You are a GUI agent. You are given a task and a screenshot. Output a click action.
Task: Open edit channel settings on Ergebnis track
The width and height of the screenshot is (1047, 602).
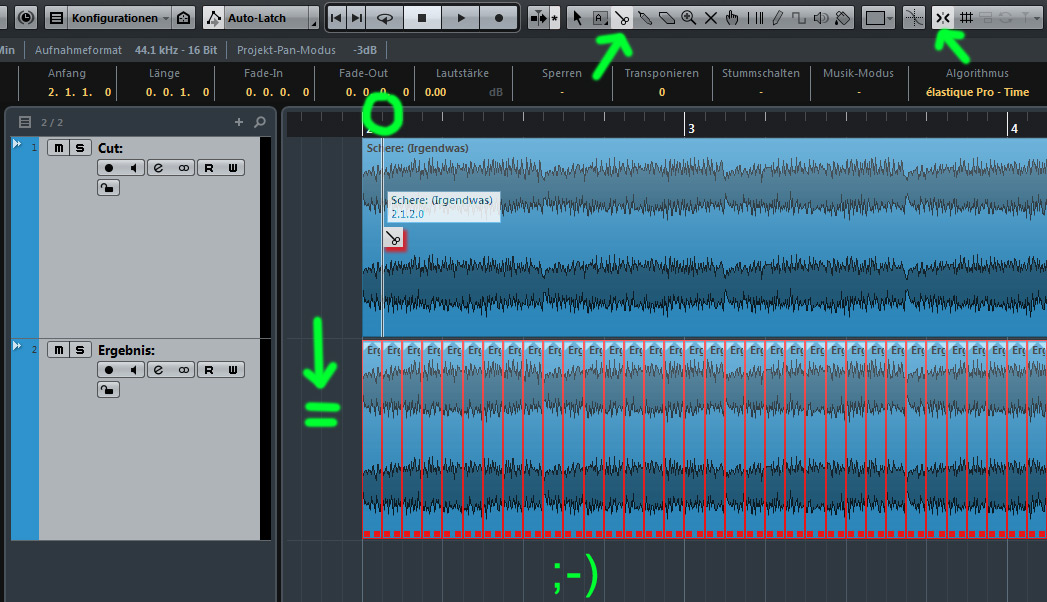[158, 370]
